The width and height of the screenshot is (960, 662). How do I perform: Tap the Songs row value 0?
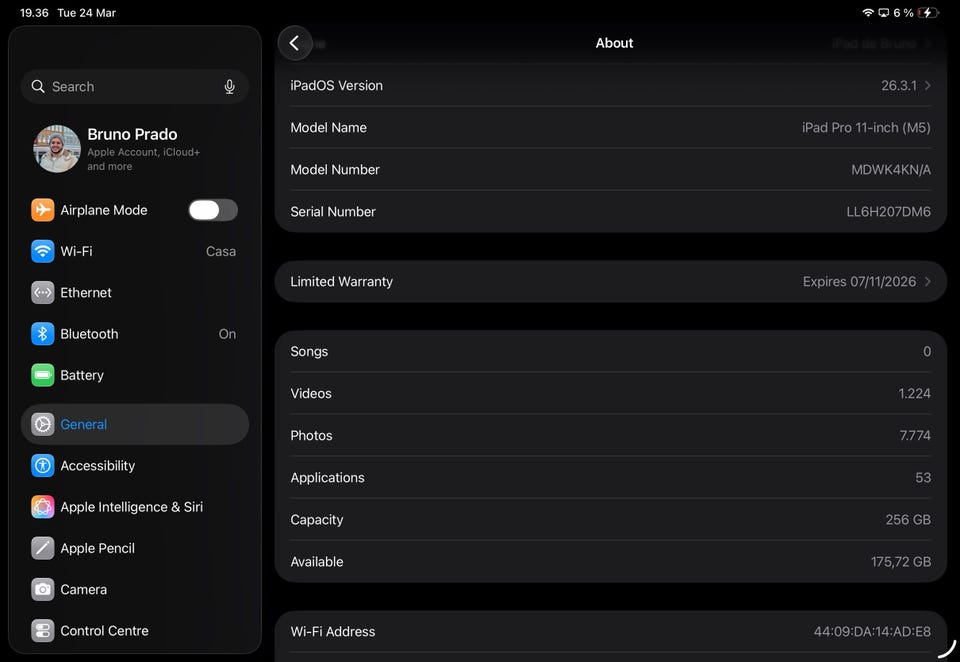pos(927,352)
